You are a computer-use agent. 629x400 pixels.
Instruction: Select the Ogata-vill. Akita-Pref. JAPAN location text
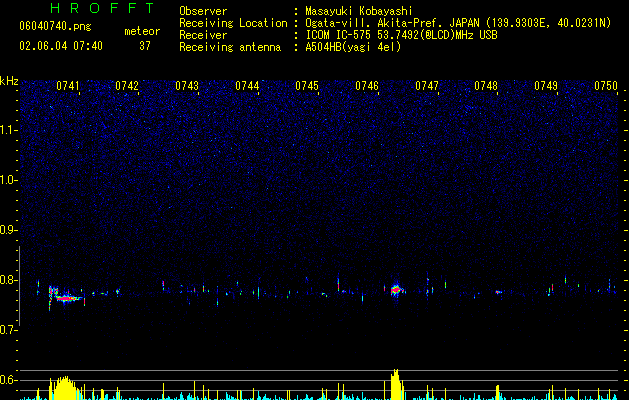click(458, 23)
